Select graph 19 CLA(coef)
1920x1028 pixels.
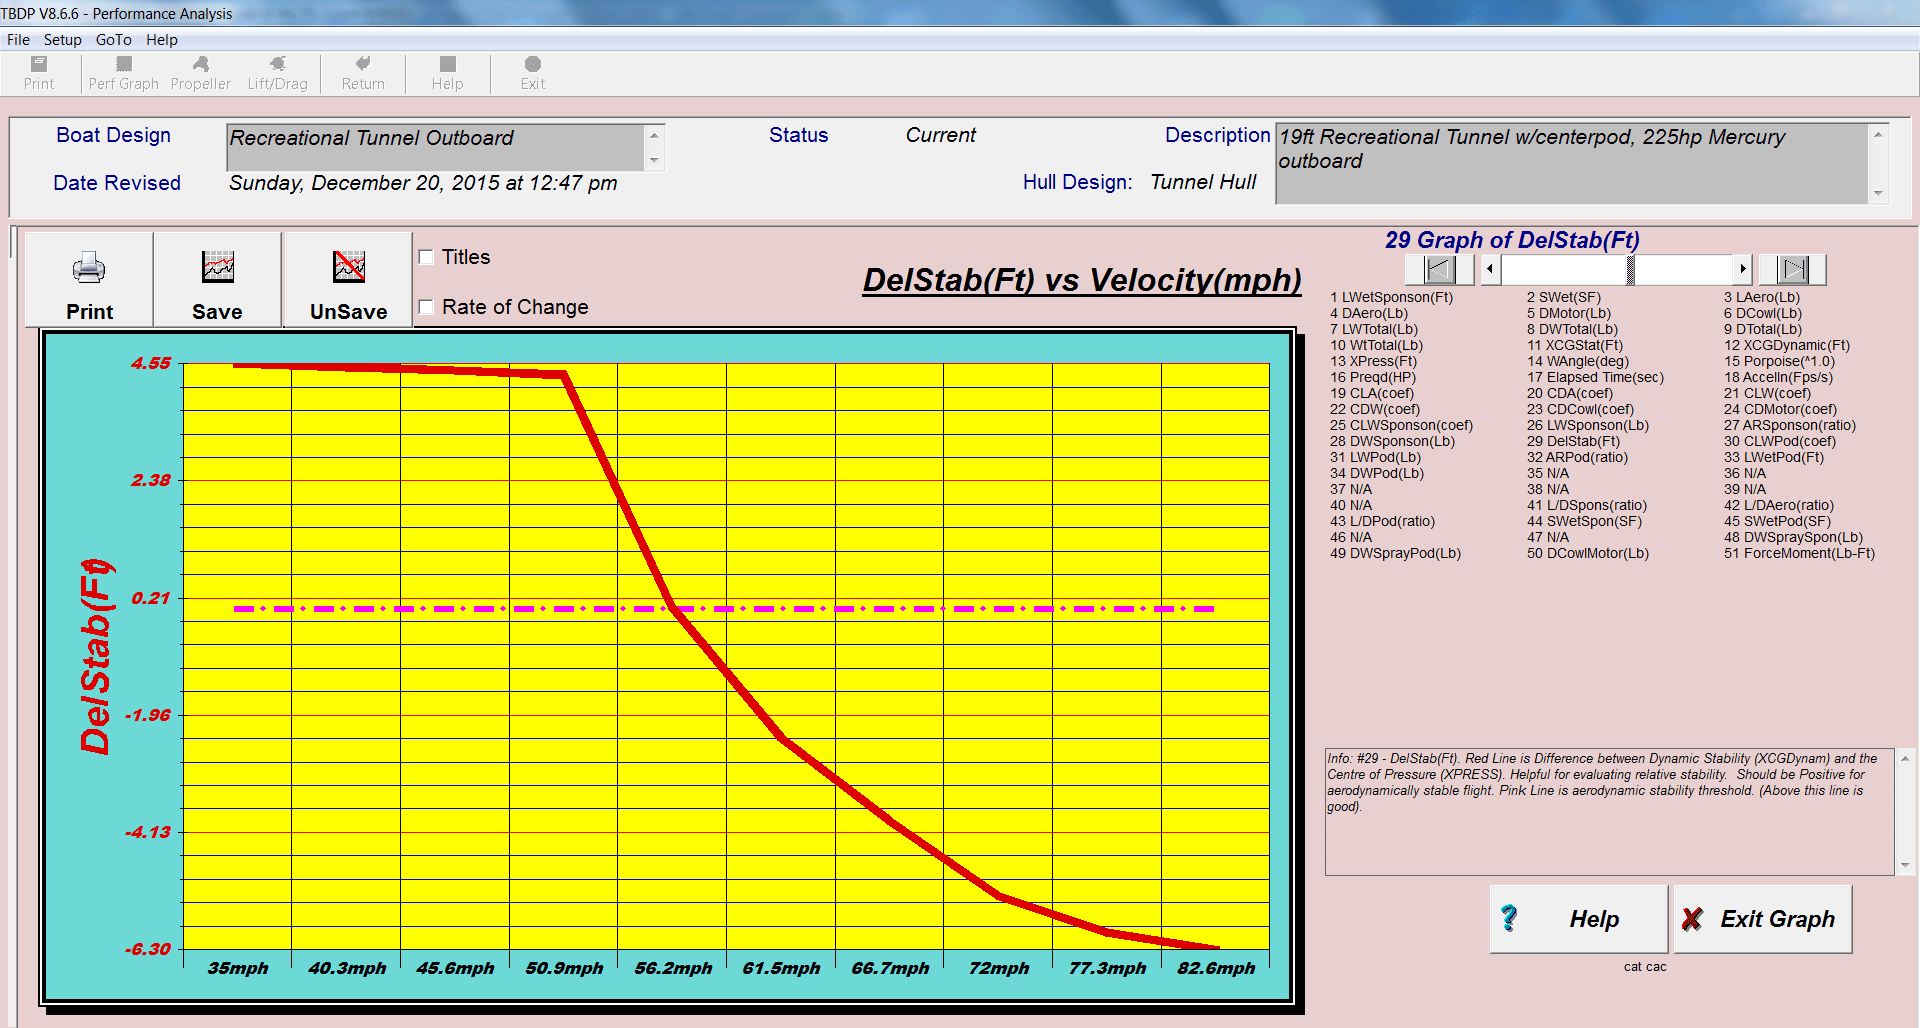(1371, 393)
